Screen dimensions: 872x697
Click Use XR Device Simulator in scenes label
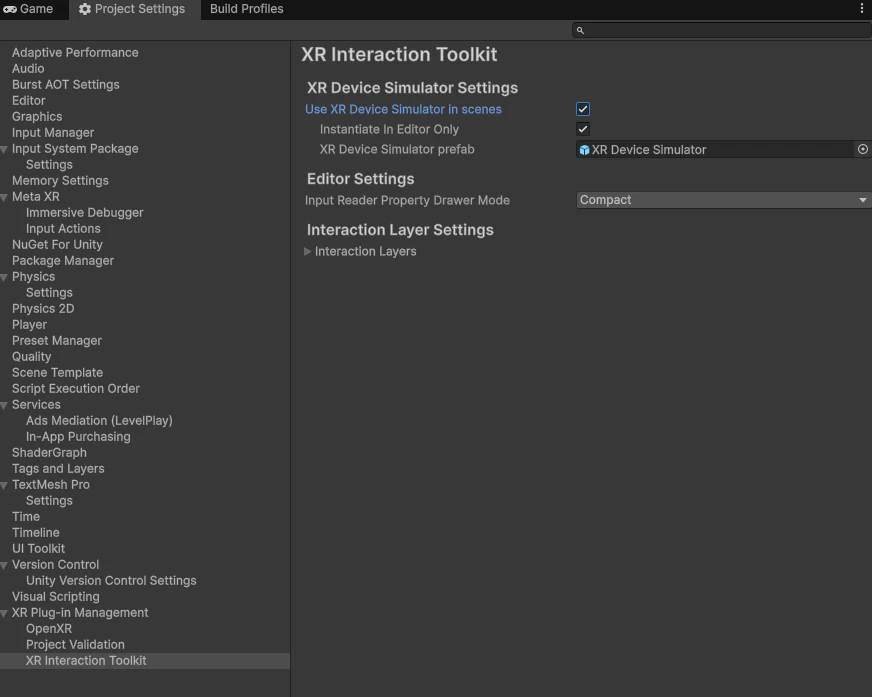(x=403, y=110)
